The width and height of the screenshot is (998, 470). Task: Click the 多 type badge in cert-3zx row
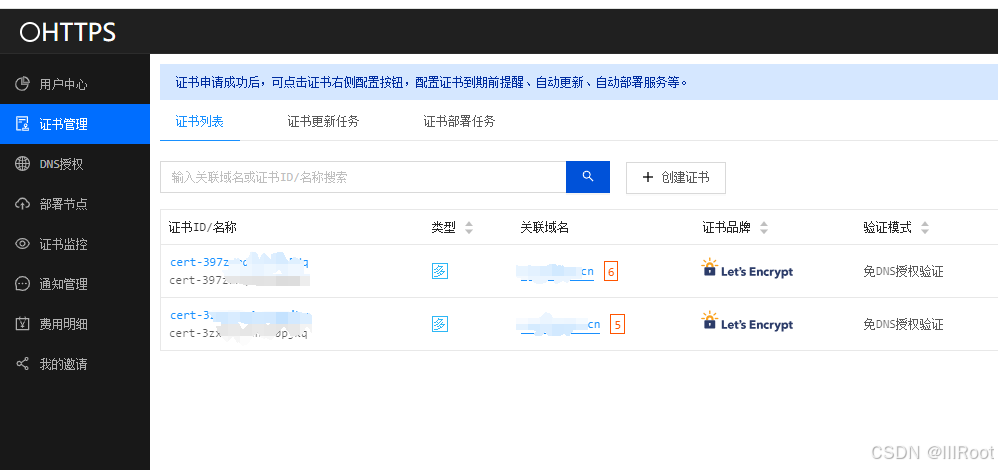tap(439, 324)
